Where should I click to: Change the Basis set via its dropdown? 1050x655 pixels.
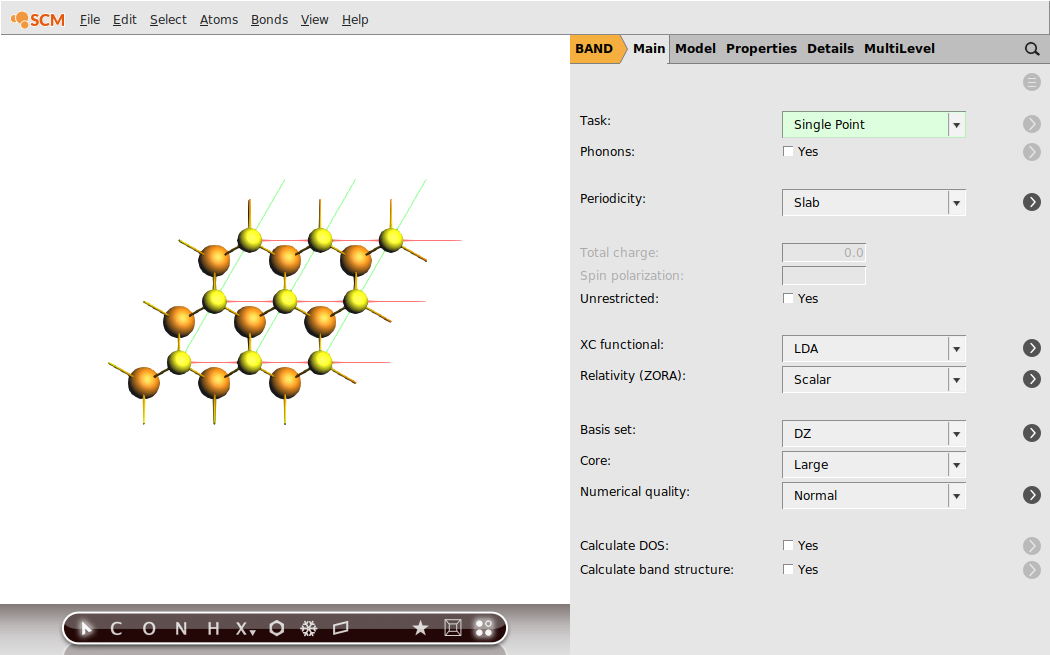pos(956,433)
